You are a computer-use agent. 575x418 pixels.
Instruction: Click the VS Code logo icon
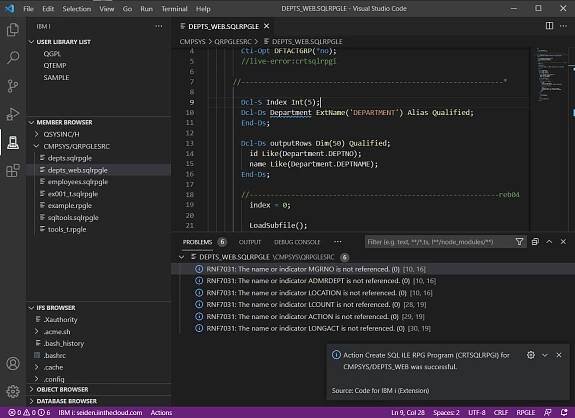pos(10,8)
